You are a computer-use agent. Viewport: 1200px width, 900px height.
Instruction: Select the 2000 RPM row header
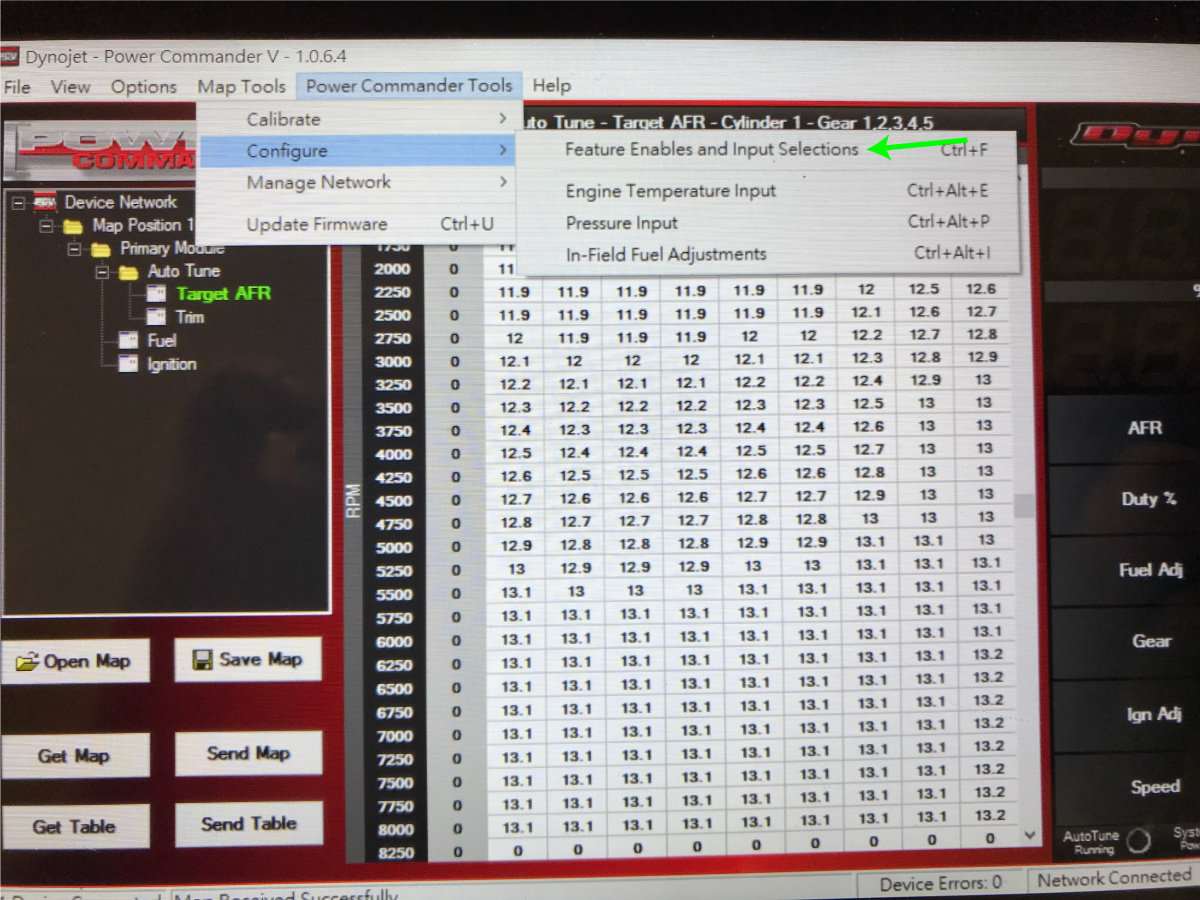[393, 269]
